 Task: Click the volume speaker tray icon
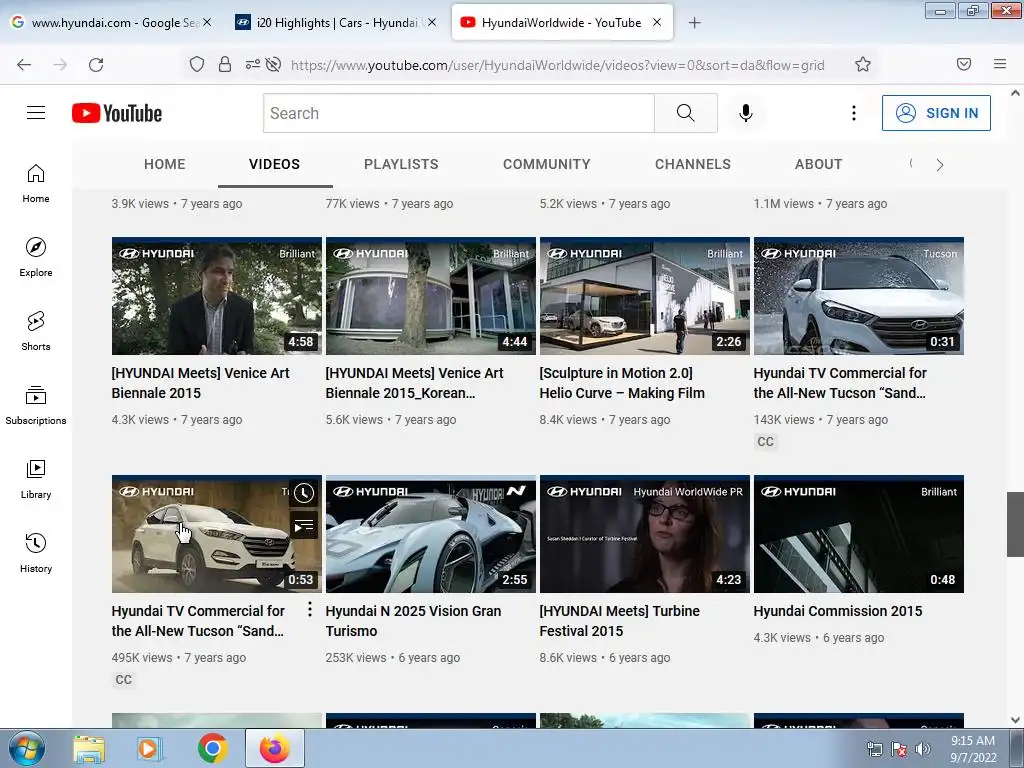[923, 749]
